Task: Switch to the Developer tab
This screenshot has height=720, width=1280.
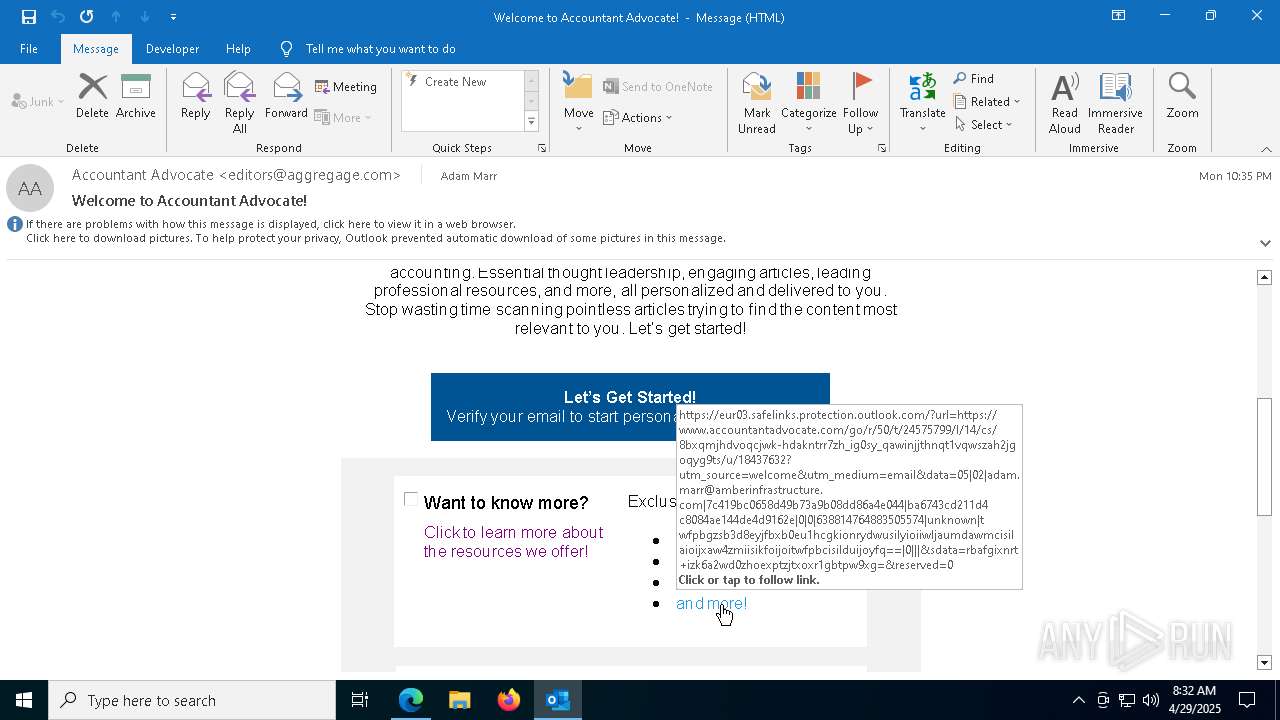Action: (x=172, y=49)
